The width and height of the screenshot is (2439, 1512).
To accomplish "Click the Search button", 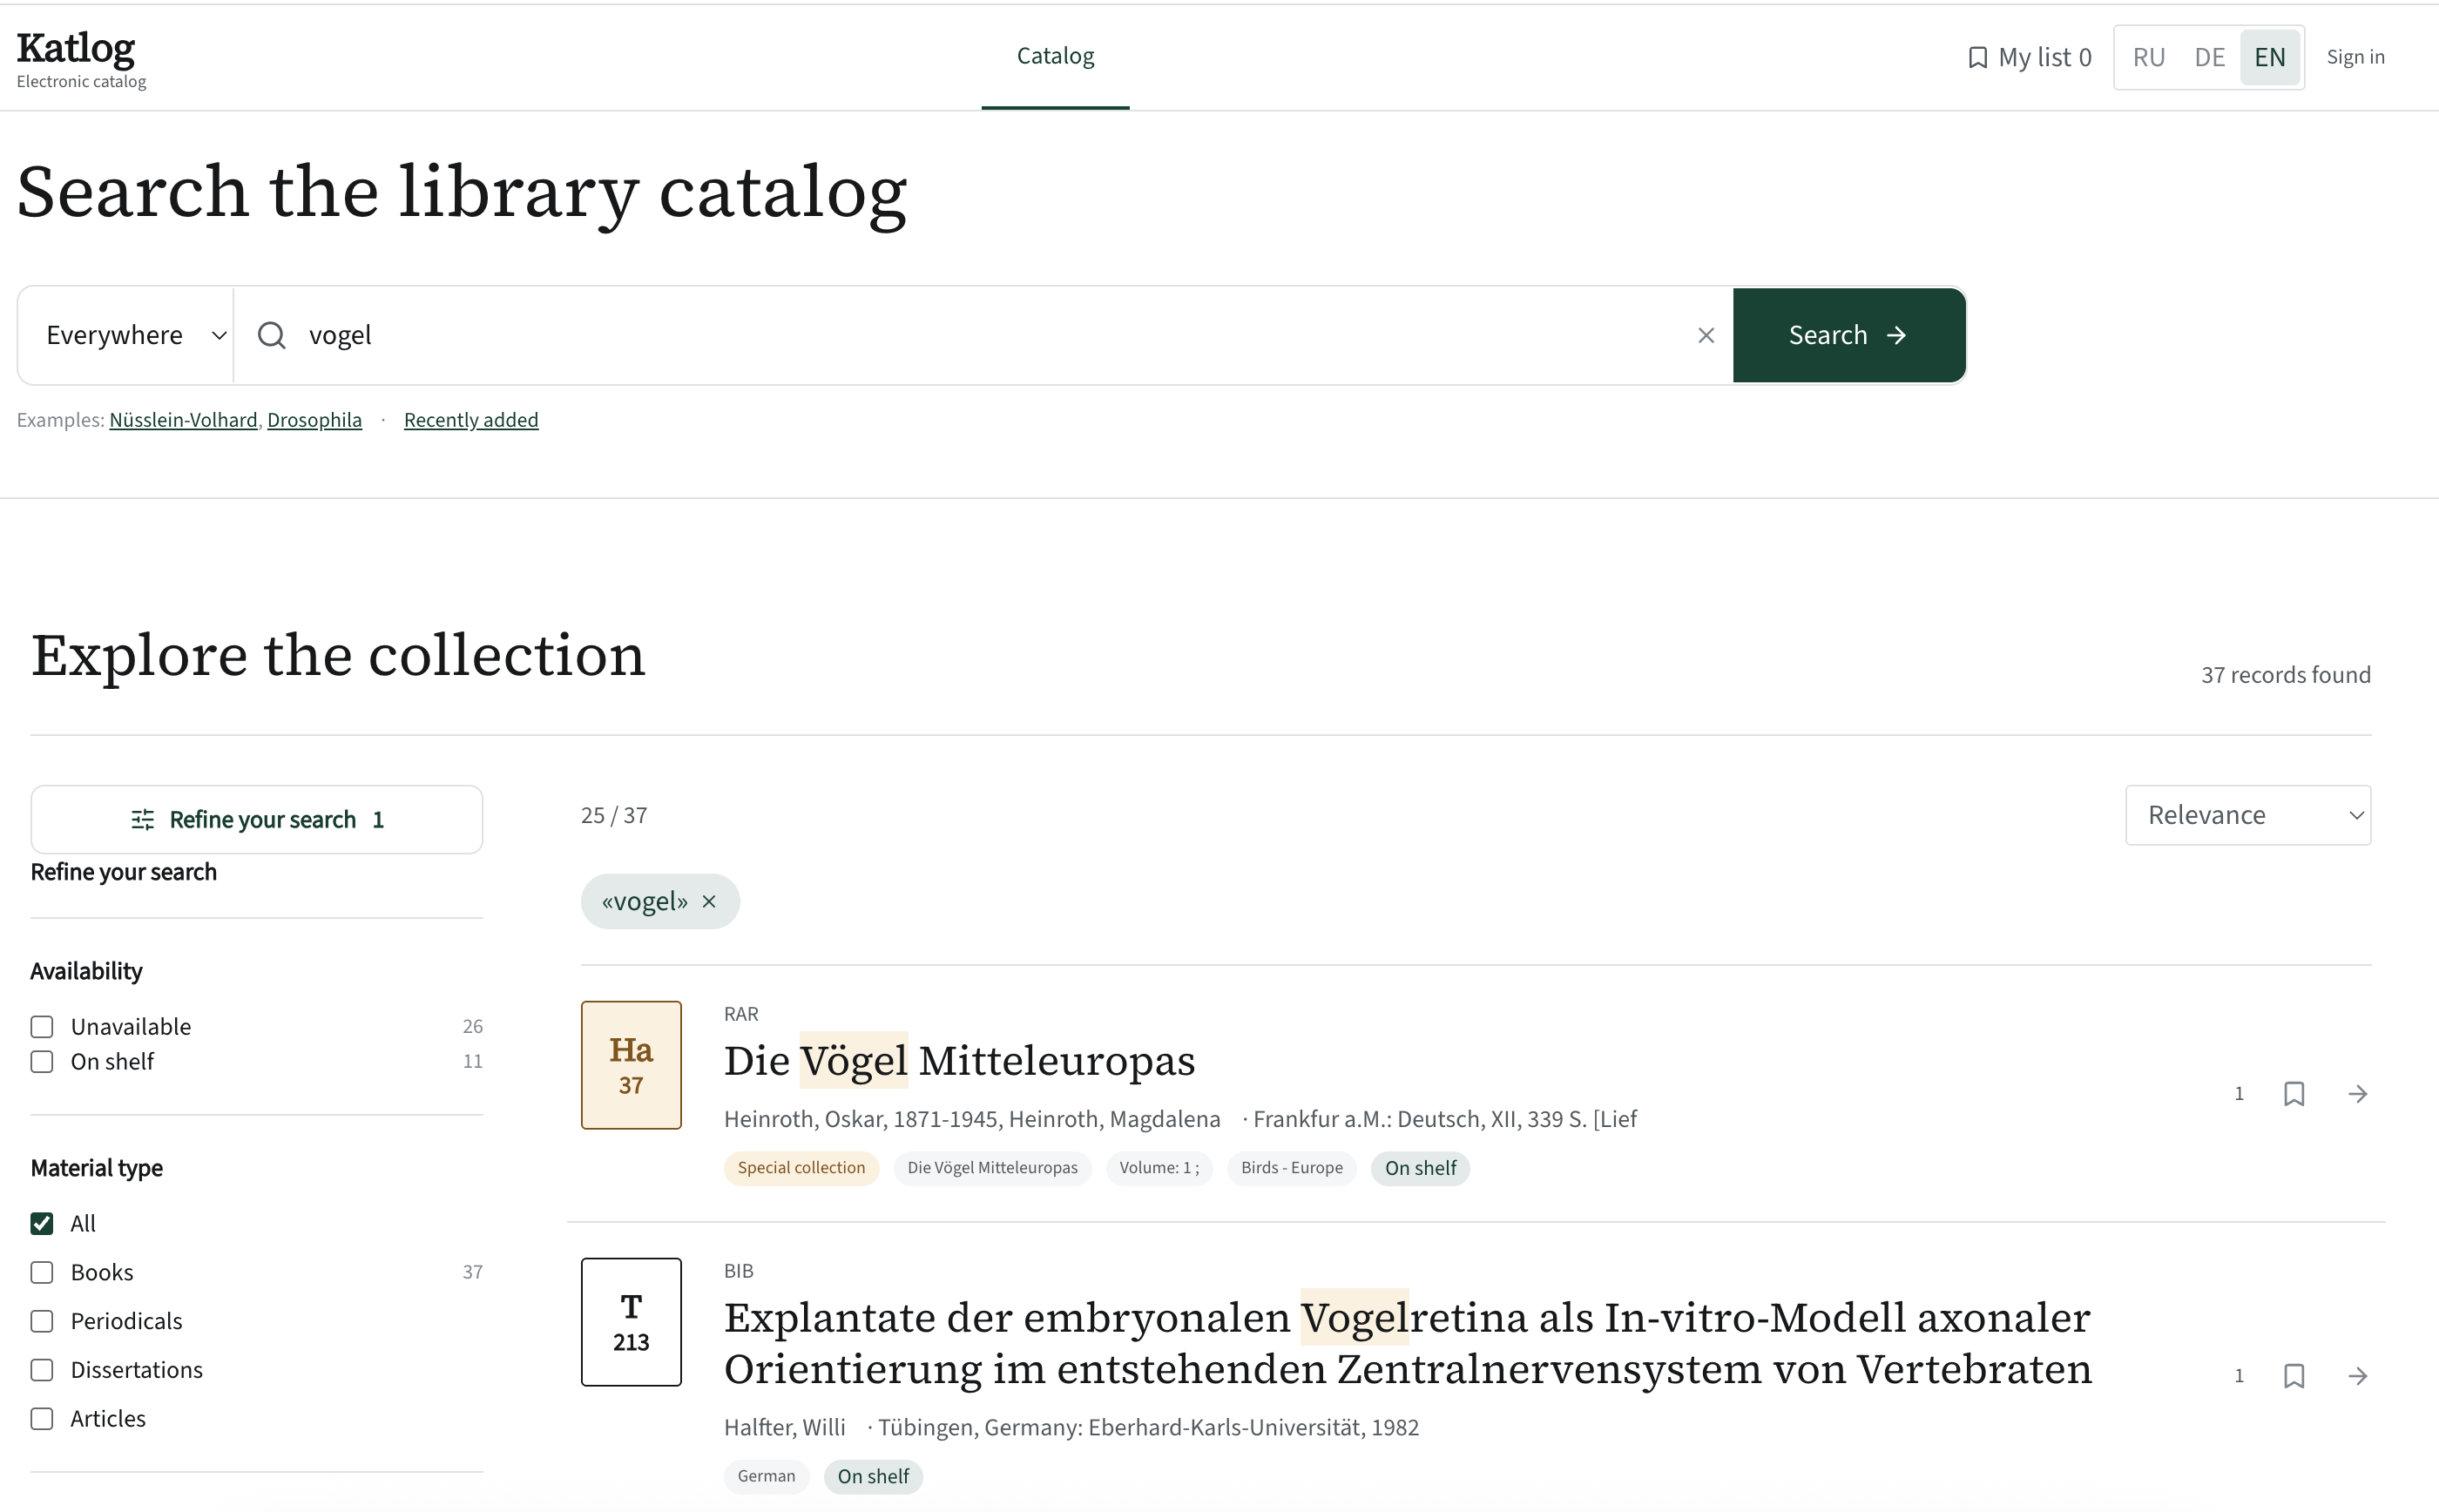I will pos(1848,336).
